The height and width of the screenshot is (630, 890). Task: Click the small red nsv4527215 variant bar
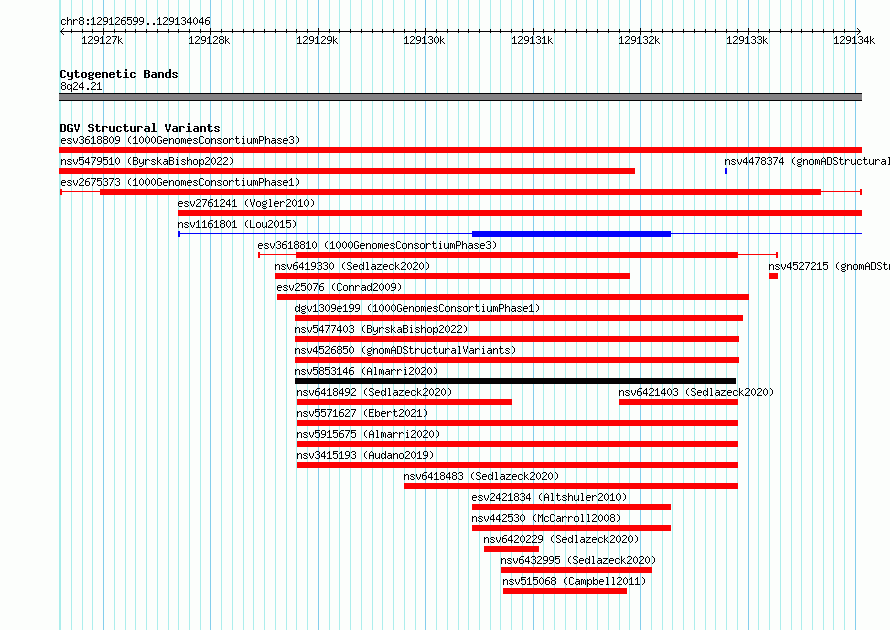tap(774, 276)
